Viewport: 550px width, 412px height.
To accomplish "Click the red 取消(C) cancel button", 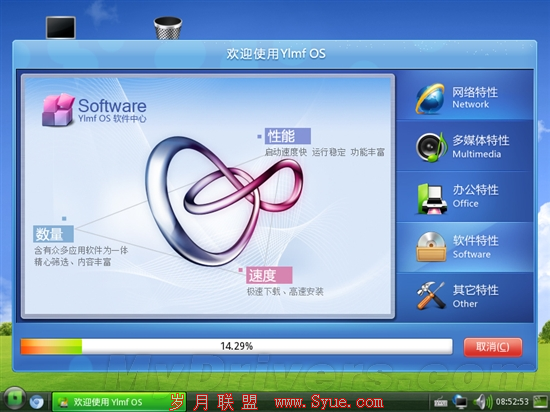I will coord(493,347).
